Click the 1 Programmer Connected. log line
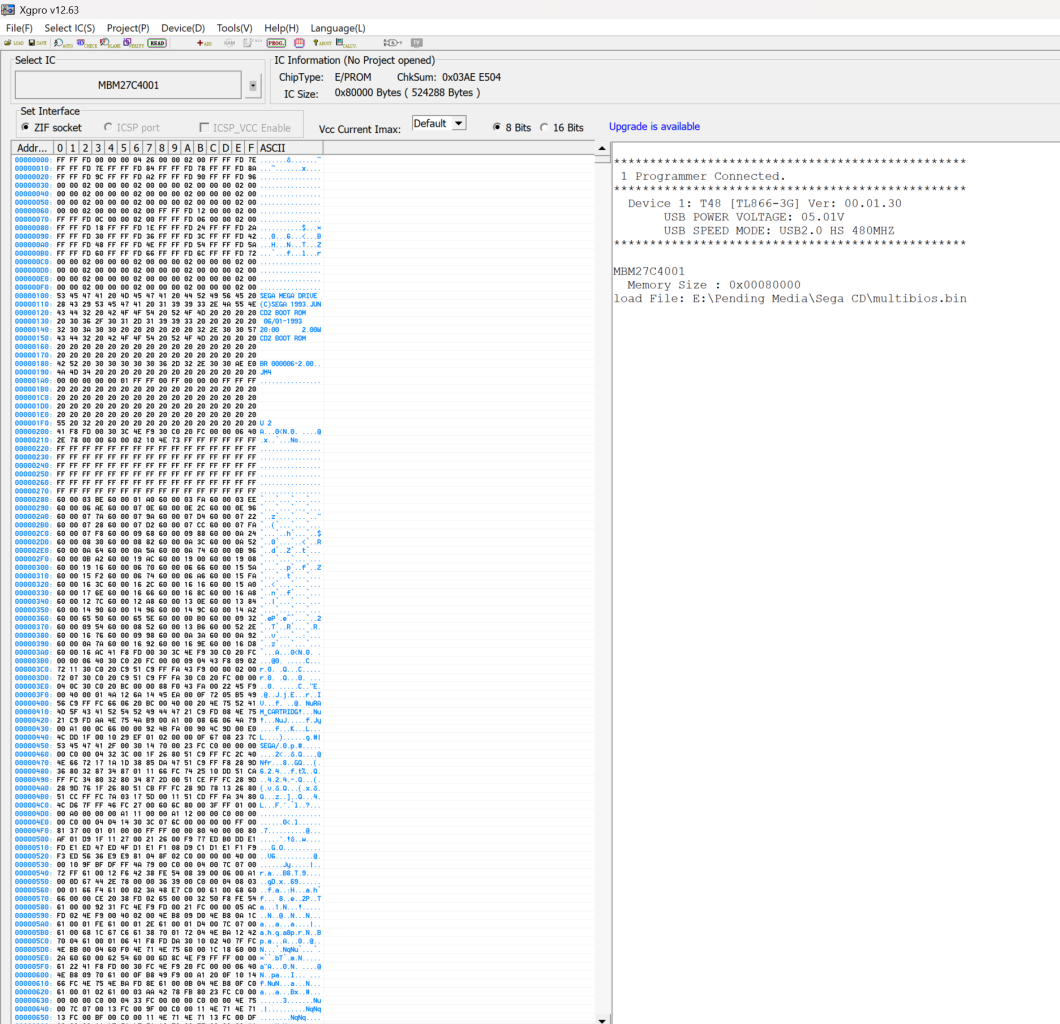The image size is (1060, 1024). [x=703, y=176]
